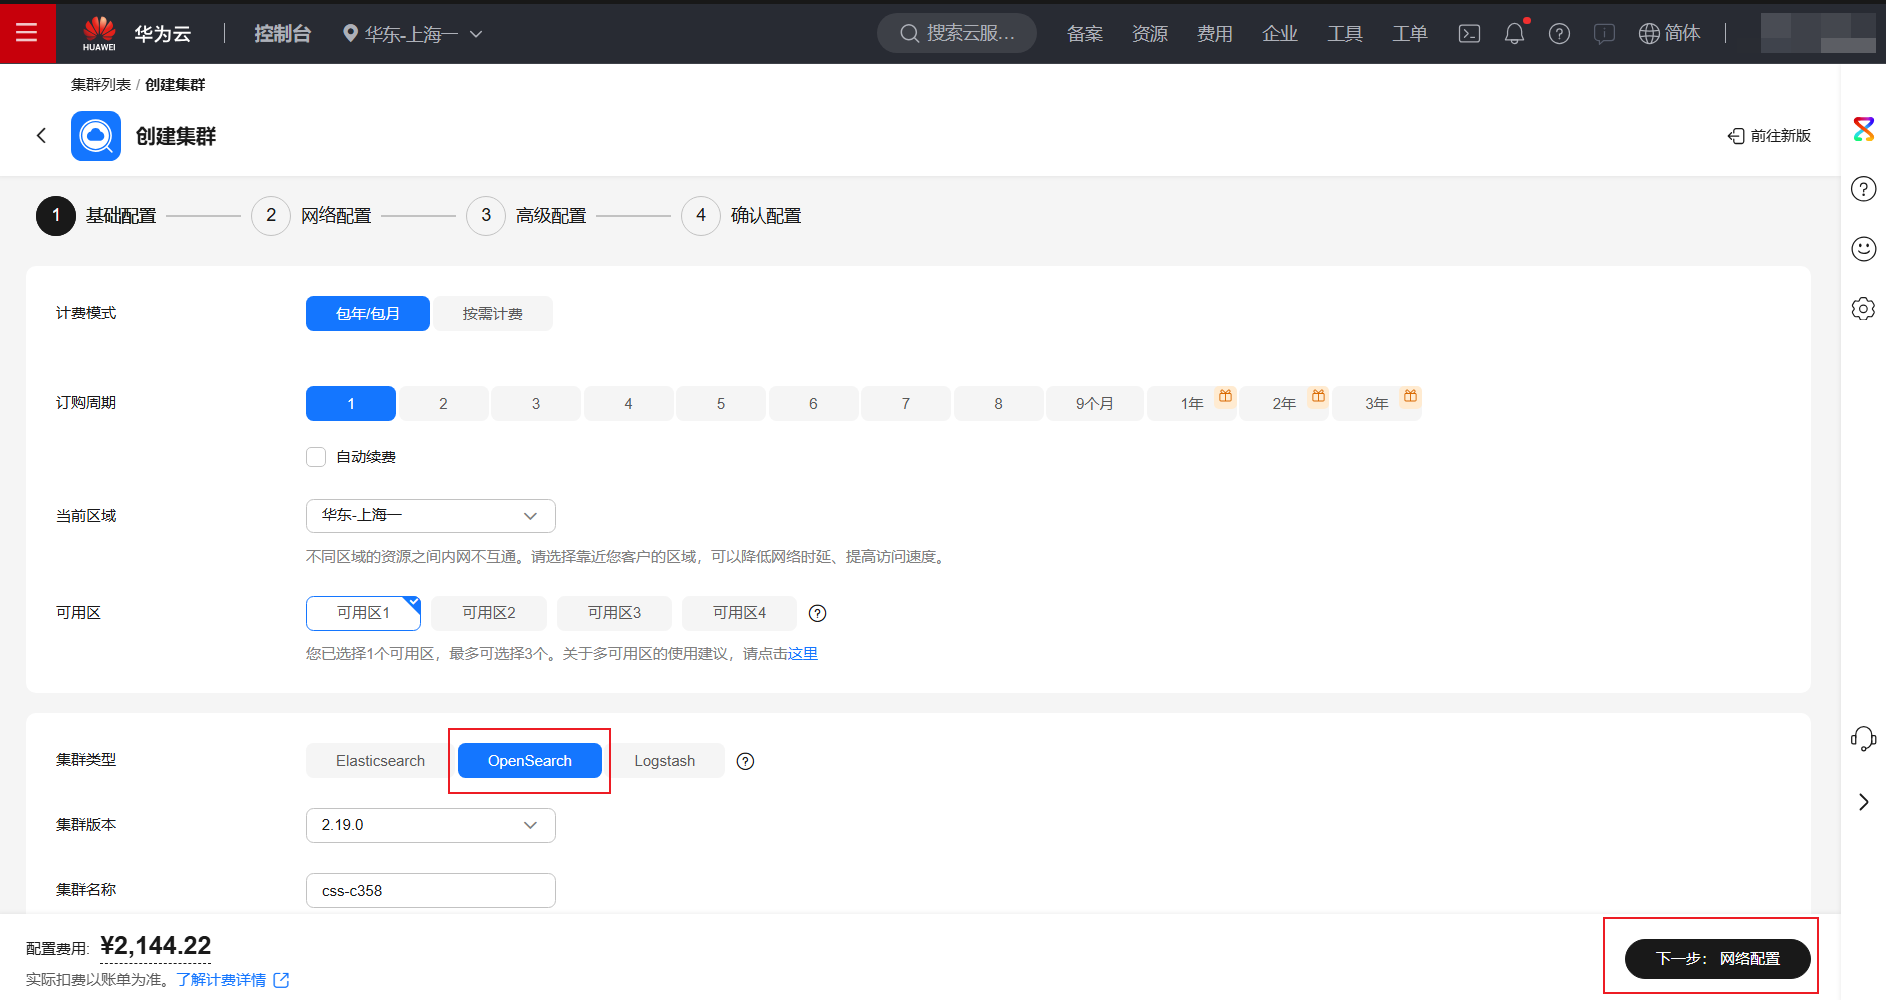This screenshot has height=1000, width=1889.
Task: Choose 6 months subscription period
Action: (x=813, y=404)
